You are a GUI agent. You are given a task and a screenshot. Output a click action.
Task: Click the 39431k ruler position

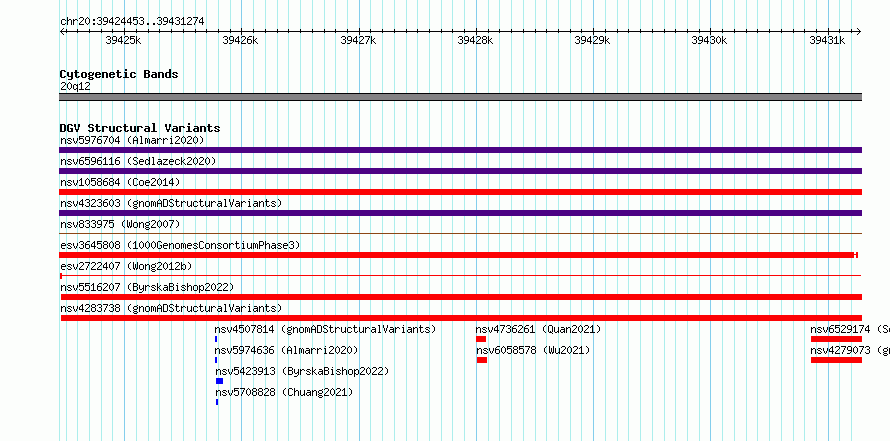click(x=827, y=40)
